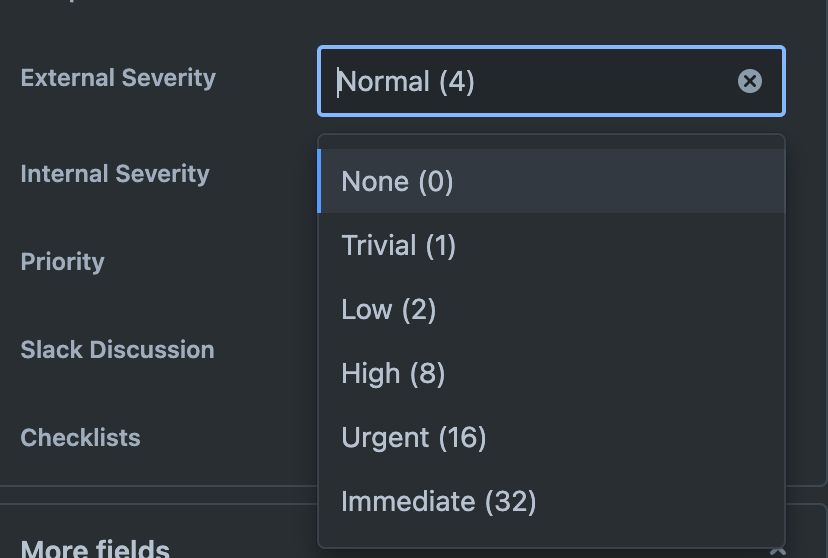Screen dimensions: 828x558
Task: Click the Checklists field label
Action: click(81, 438)
